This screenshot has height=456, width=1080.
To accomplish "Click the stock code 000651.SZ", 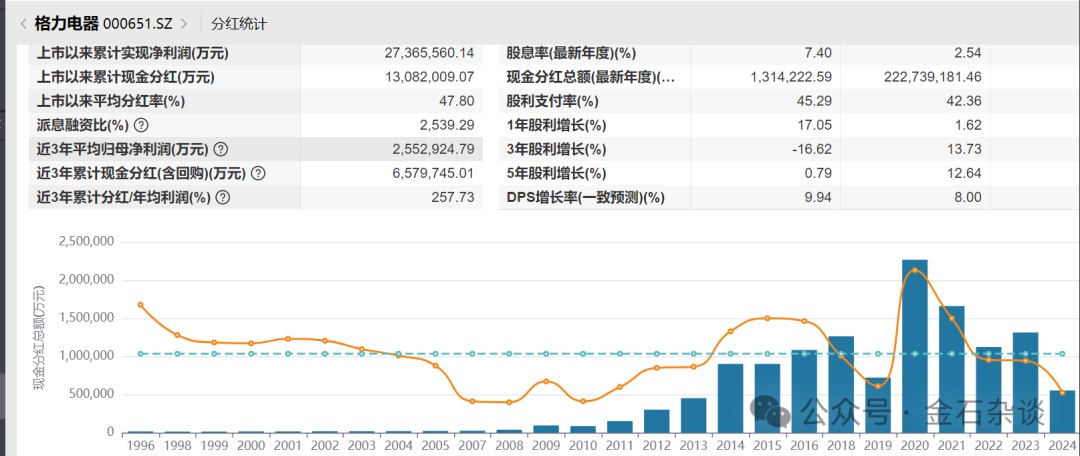I will pos(140,23).
